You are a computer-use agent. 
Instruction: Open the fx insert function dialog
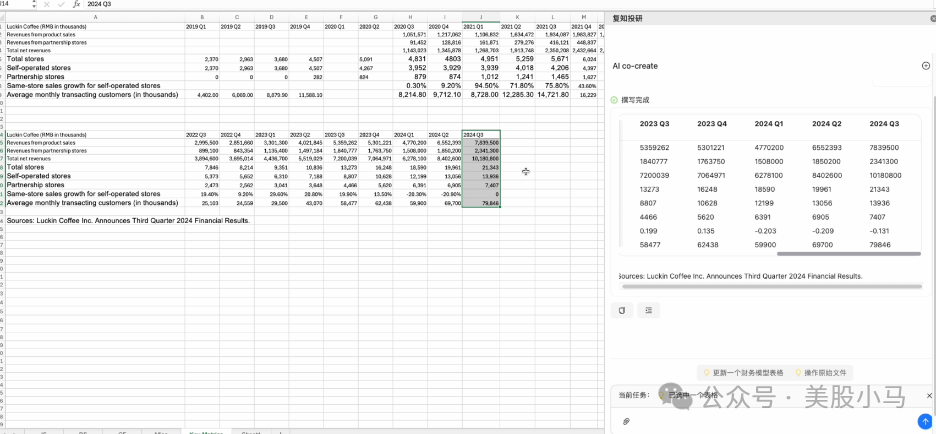coord(76,4)
